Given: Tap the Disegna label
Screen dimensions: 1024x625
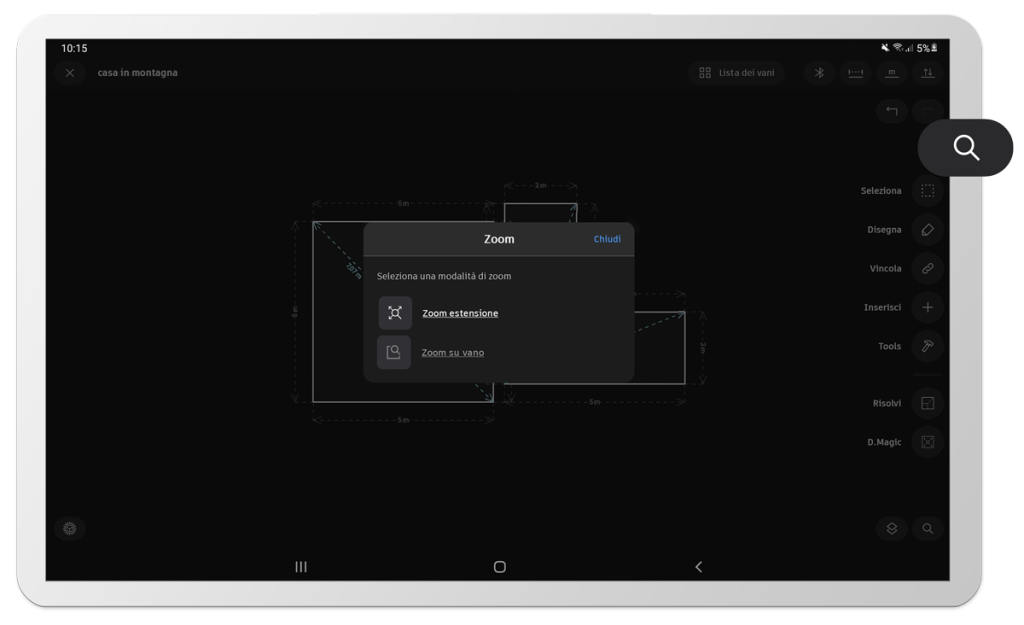Looking at the screenshot, I should click(x=884, y=230).
